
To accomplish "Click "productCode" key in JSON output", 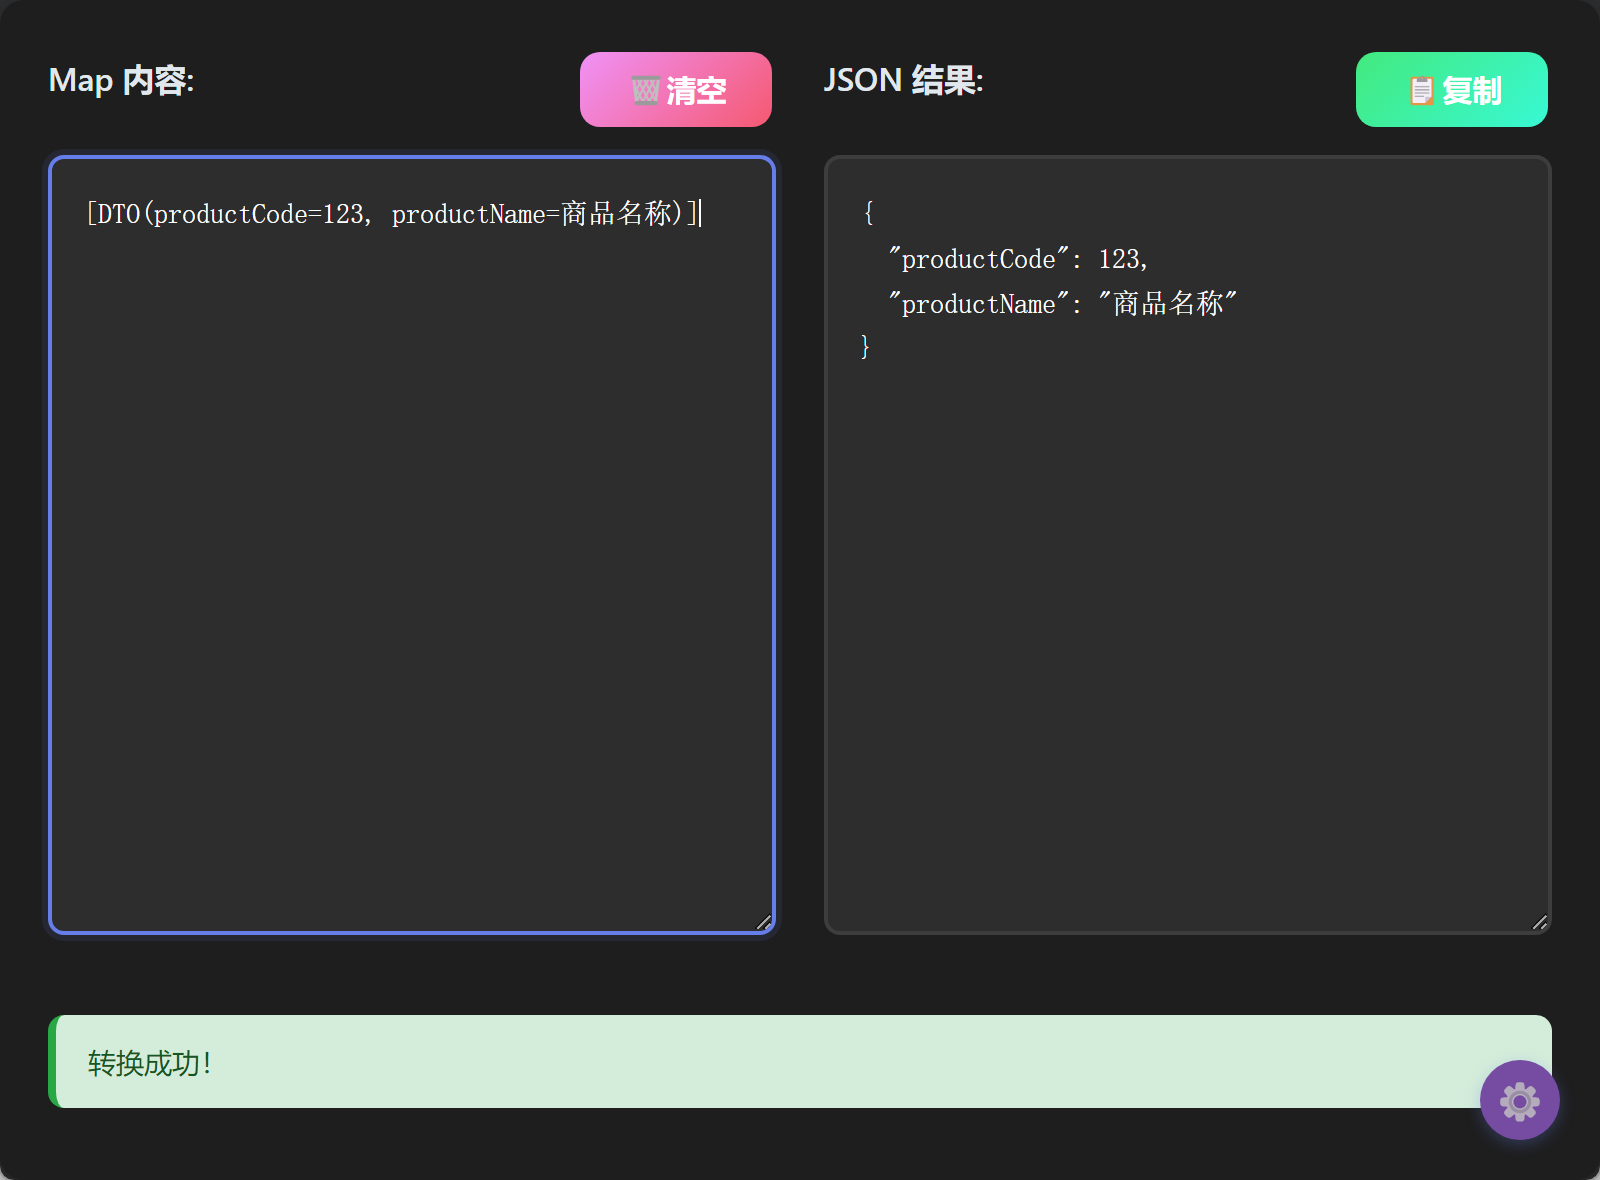I will [x=978, y=260].
